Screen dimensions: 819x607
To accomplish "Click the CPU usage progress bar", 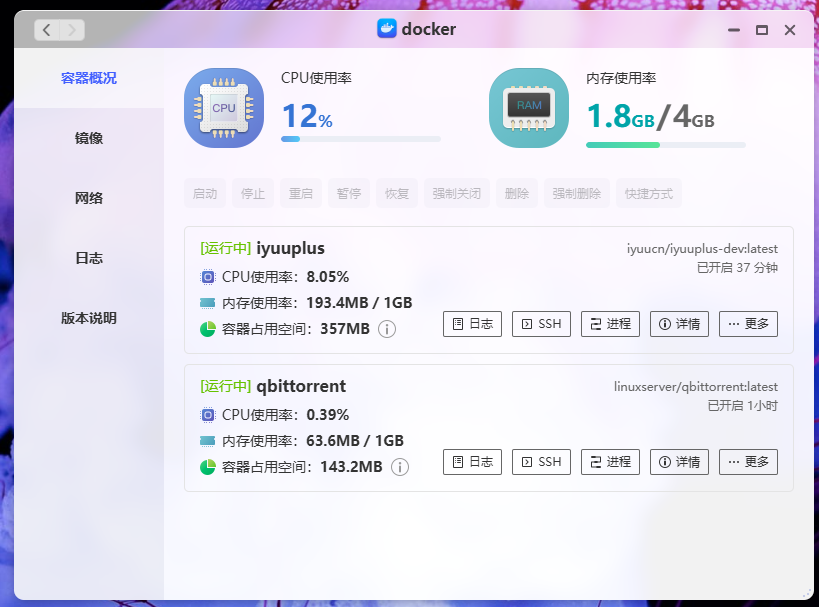I will [x=360, y=139].
